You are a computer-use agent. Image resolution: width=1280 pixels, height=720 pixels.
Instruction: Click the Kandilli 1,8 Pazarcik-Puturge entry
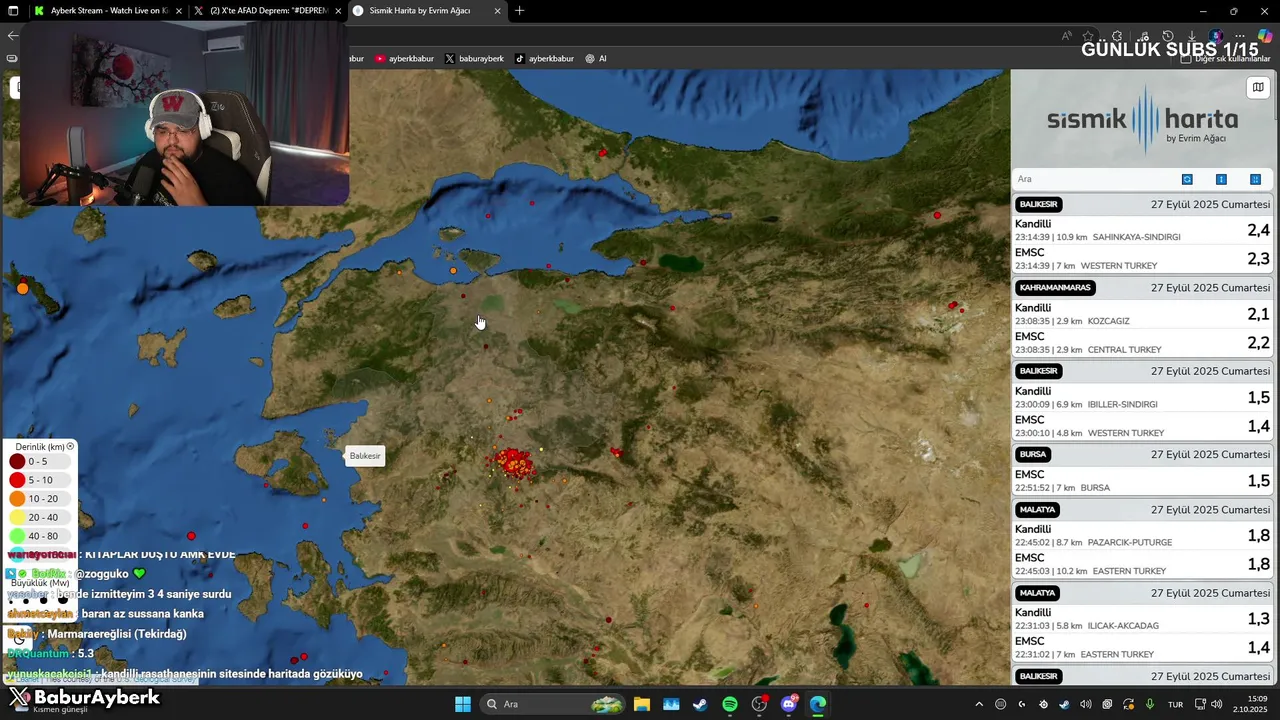click(x=1142, y=535)
